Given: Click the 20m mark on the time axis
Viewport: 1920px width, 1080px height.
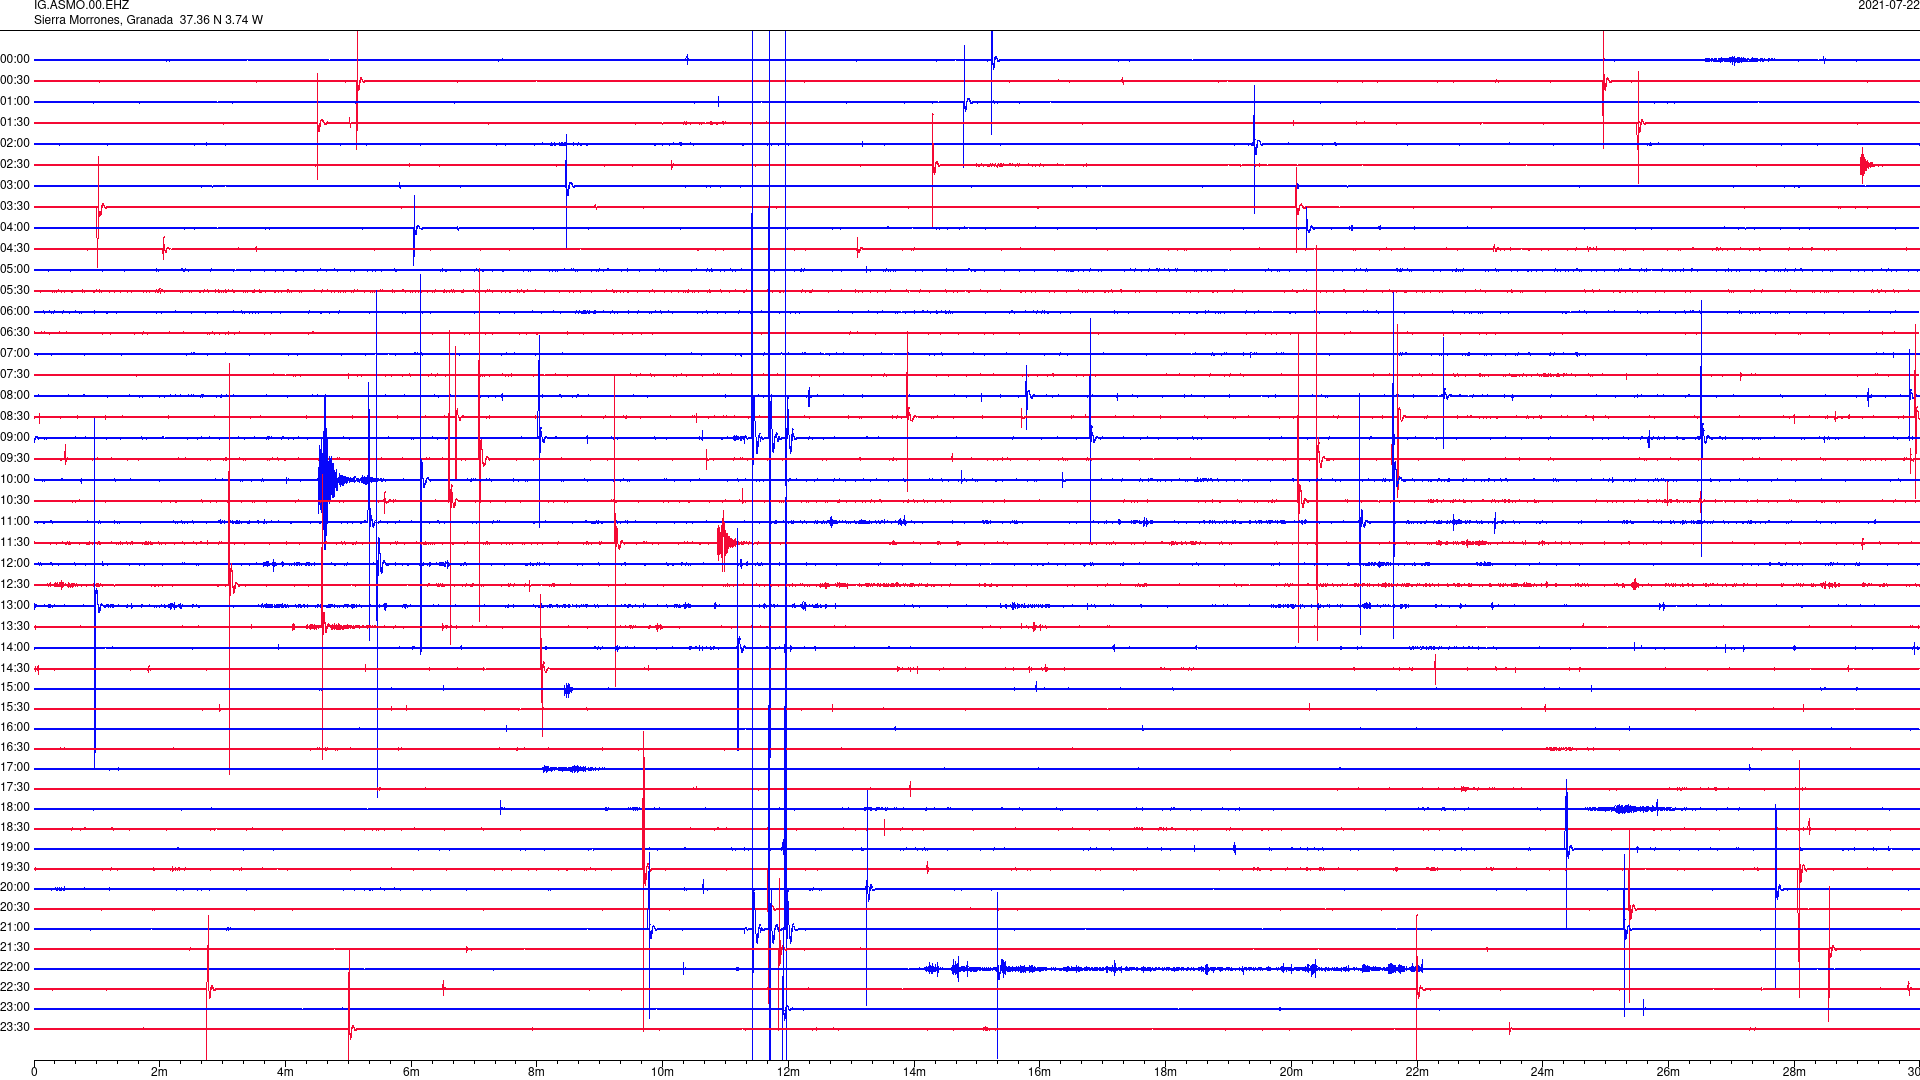Looking at the screenshot, I should (x=1291, y=1073).
